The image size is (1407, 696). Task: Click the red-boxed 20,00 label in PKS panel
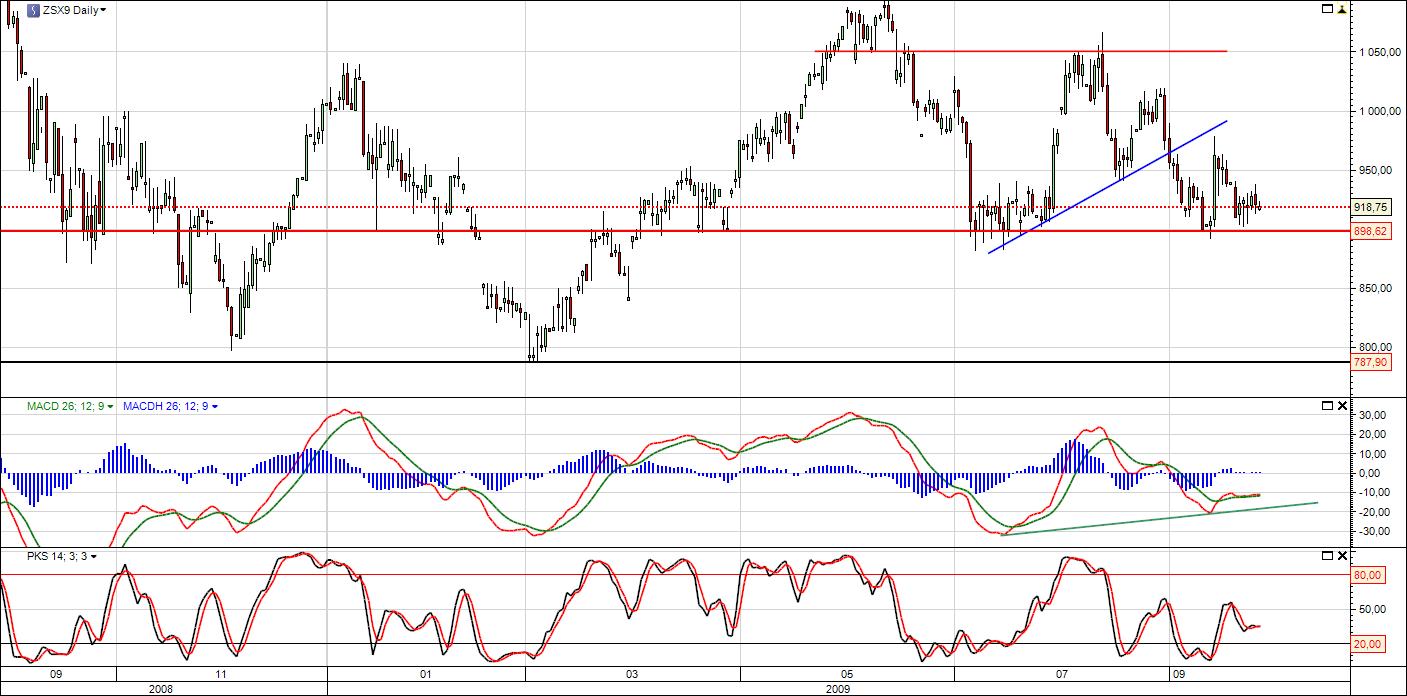[x=1369, y=644]
